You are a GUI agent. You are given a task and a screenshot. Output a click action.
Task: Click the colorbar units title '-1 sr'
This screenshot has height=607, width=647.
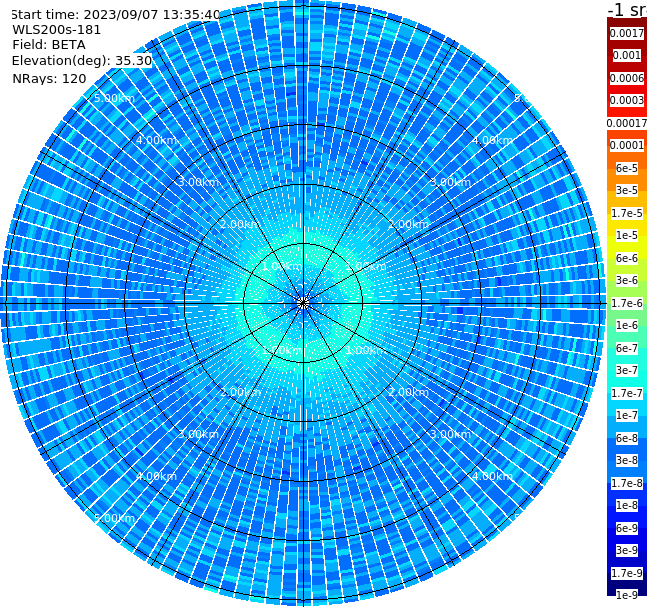pos(627,9)
